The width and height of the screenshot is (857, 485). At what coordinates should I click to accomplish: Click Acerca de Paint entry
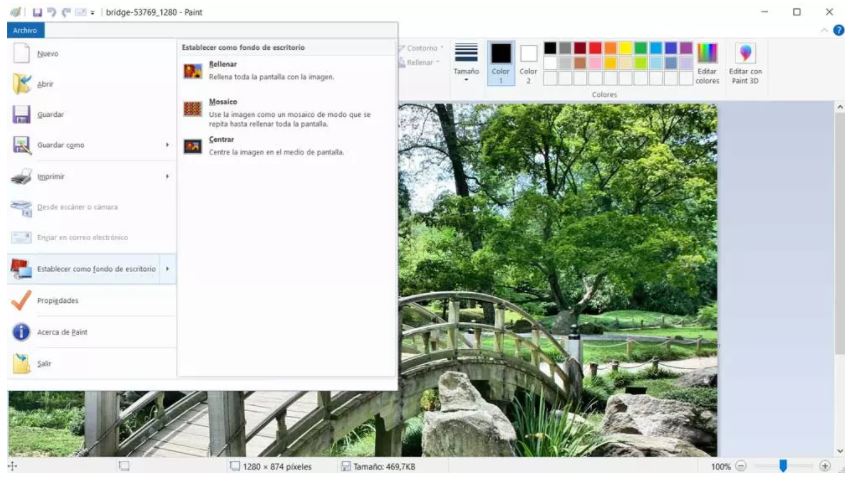92,332
